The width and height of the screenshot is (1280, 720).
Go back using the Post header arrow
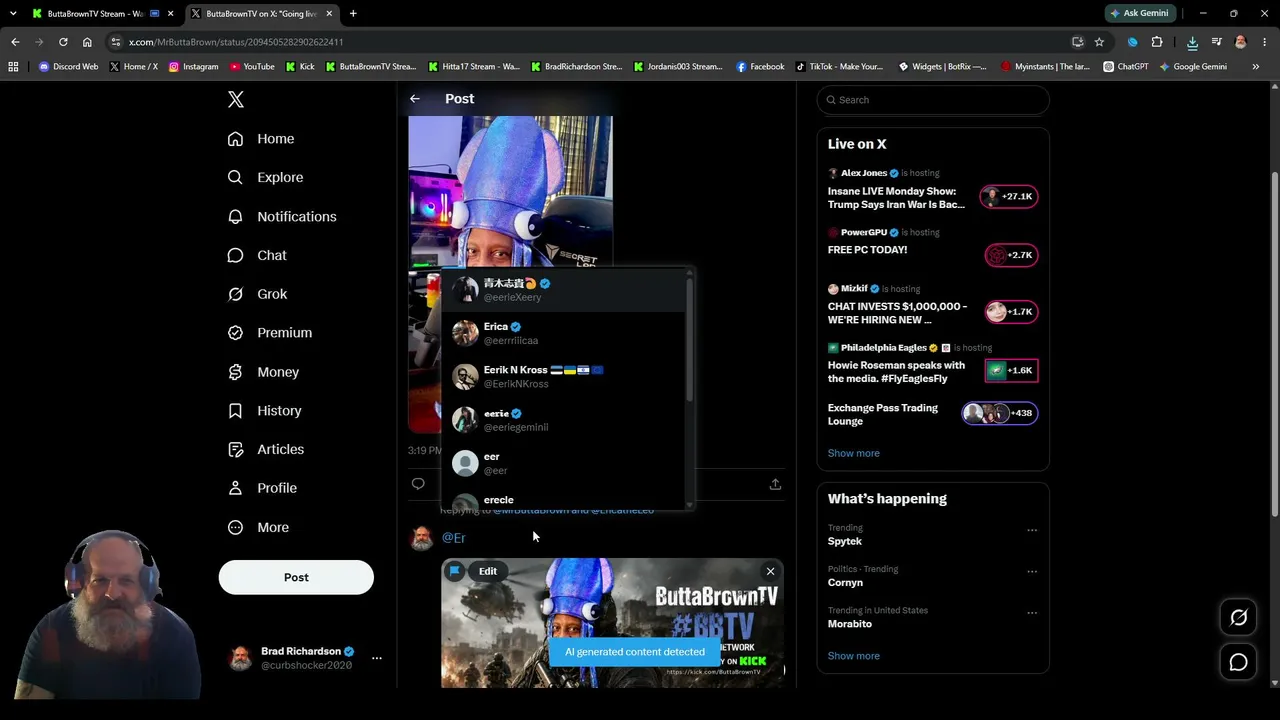click(415, 99)
